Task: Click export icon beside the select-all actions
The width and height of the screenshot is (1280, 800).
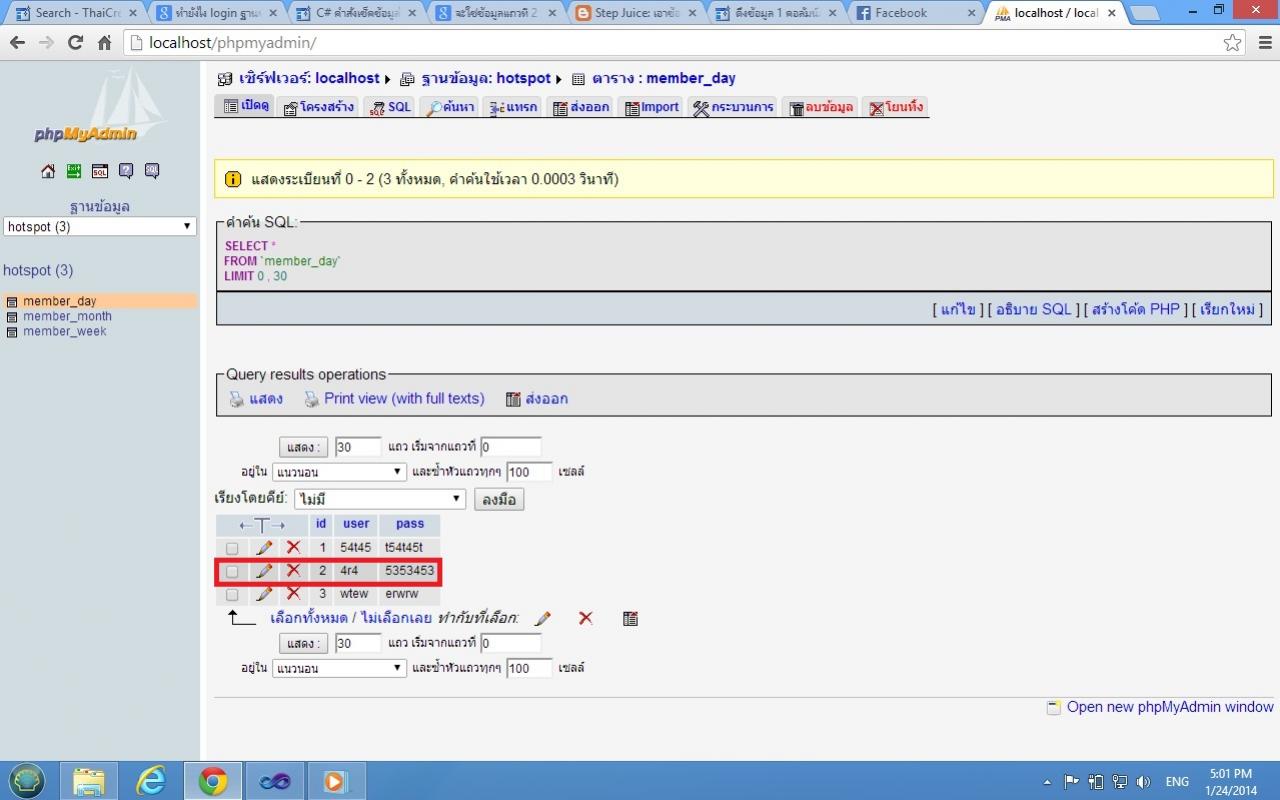Action: click(630, 619)
